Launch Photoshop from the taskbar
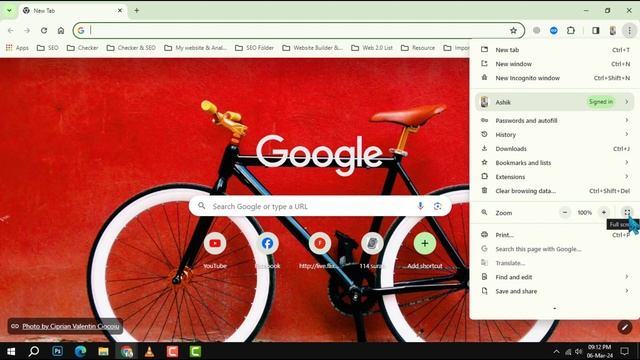The width and height of the screenshot is (640, 360). coord(58,351)
